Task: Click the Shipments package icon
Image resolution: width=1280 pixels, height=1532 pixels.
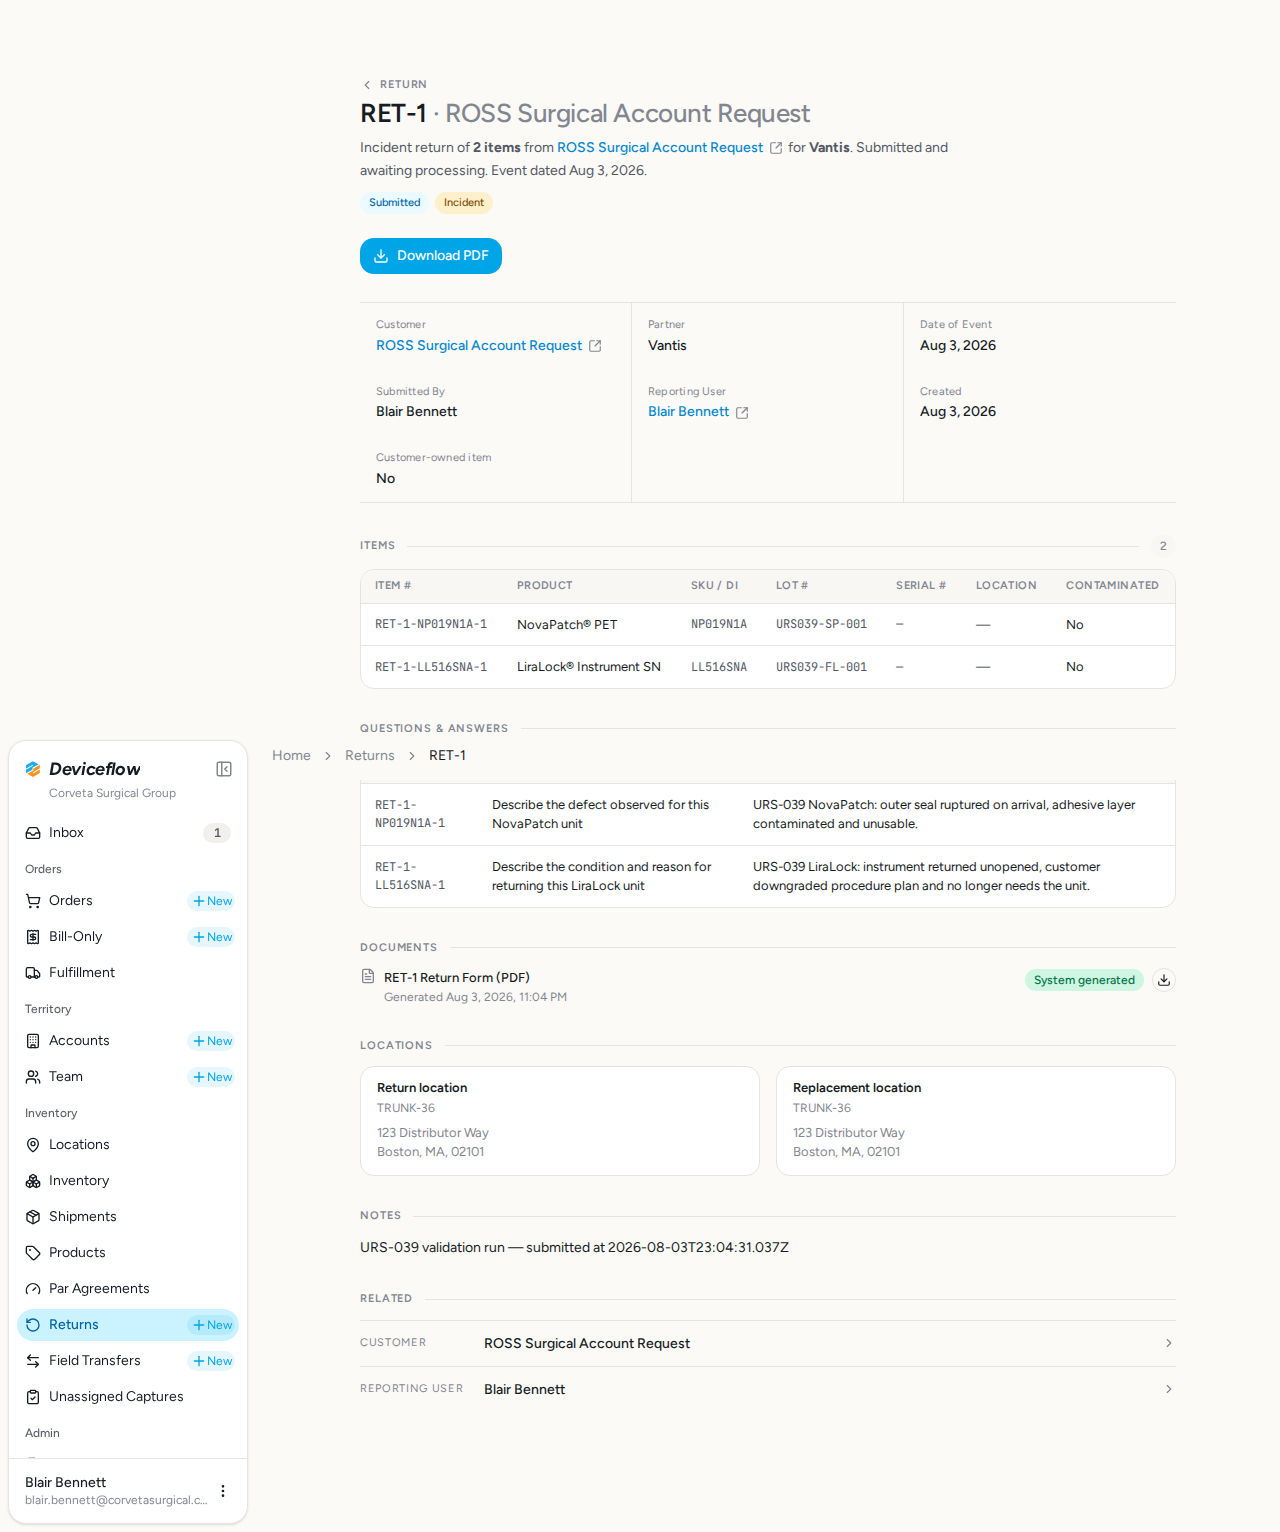Action: pos(33,1217)
